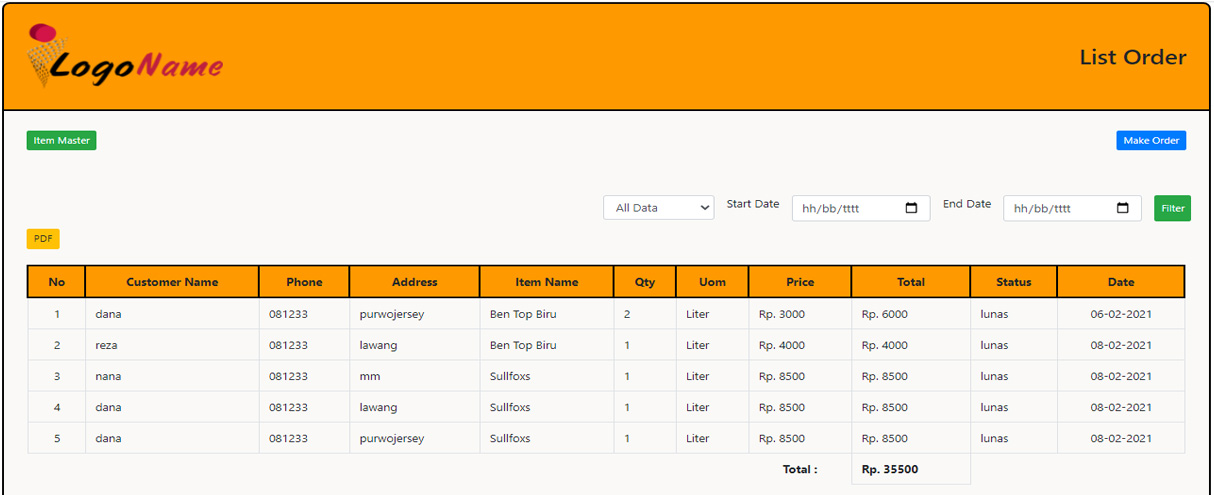Viewport: 1214px width, 495px height.
Task: Click total Rp. 6000
Action: (885, 314)
